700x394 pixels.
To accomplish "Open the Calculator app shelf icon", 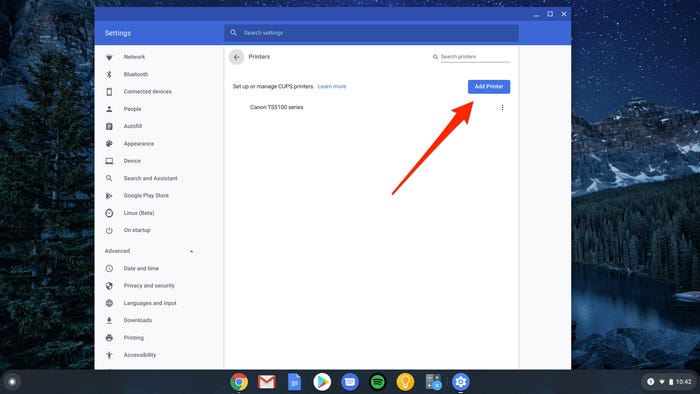I will click(x=433, y=382).
